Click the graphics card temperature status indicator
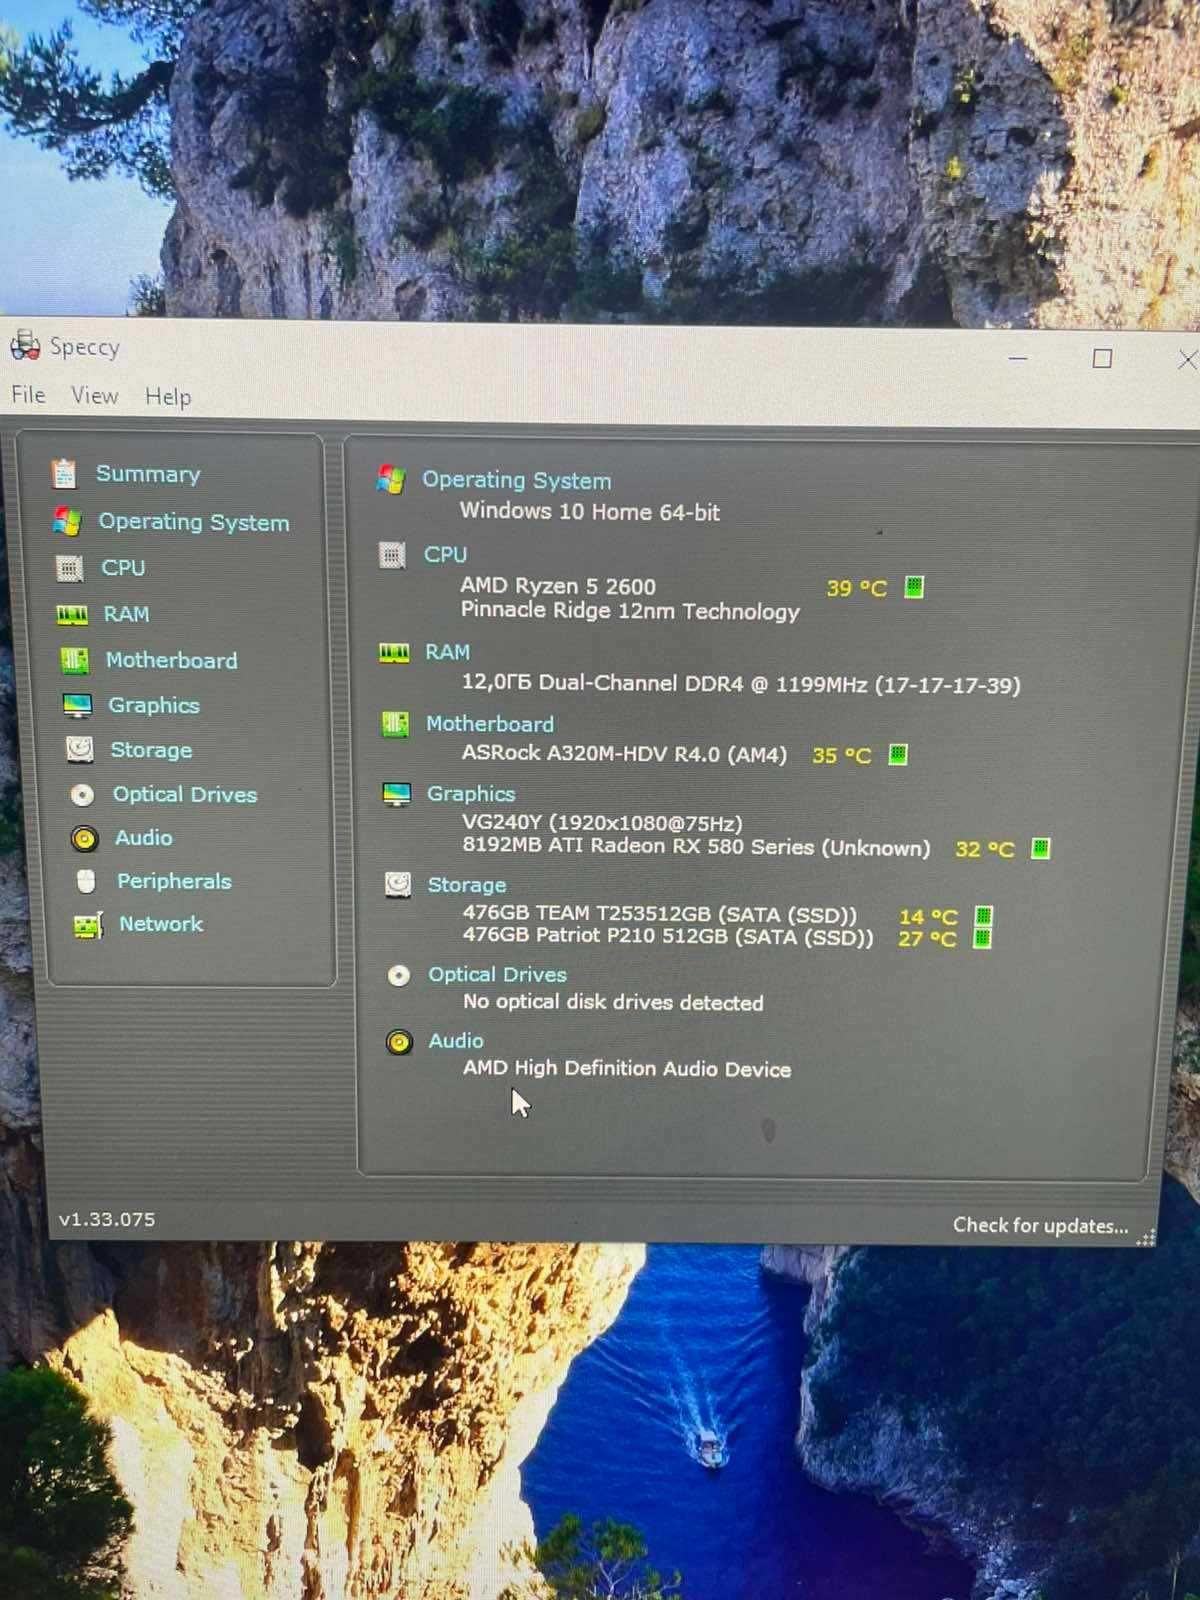 tap(1040, 849)
